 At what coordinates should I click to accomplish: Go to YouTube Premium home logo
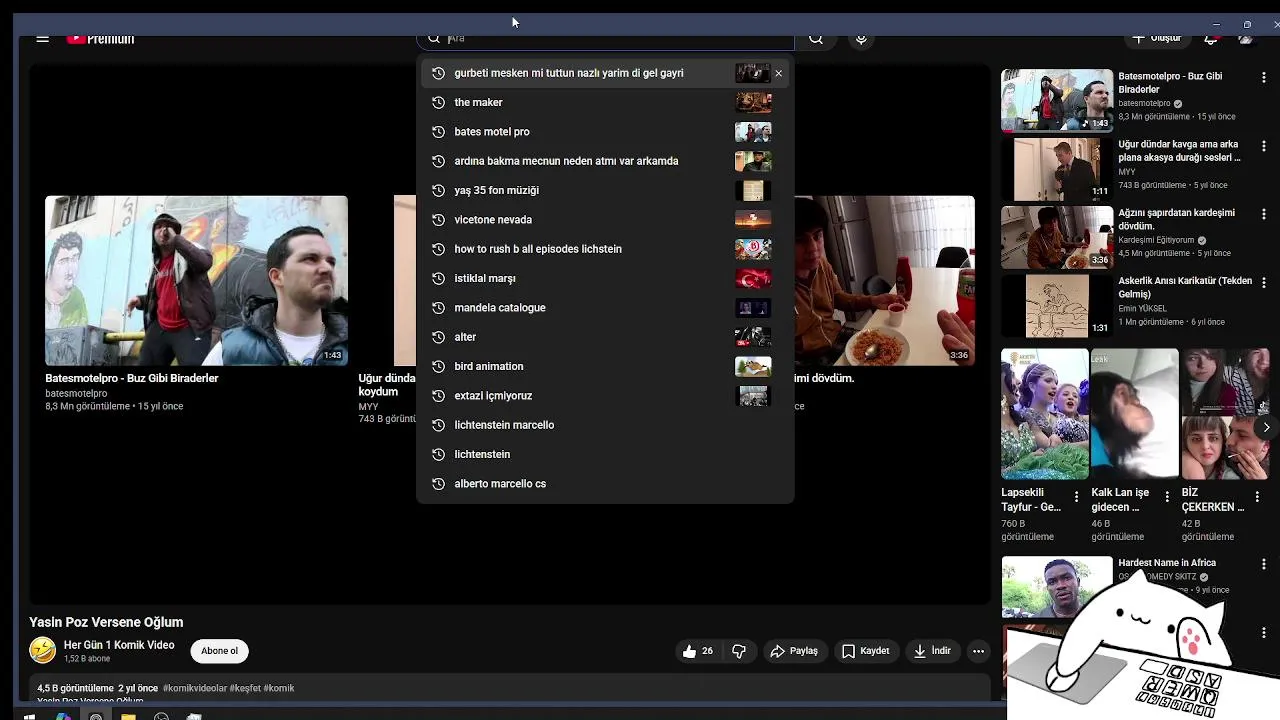tap(100, 39)
